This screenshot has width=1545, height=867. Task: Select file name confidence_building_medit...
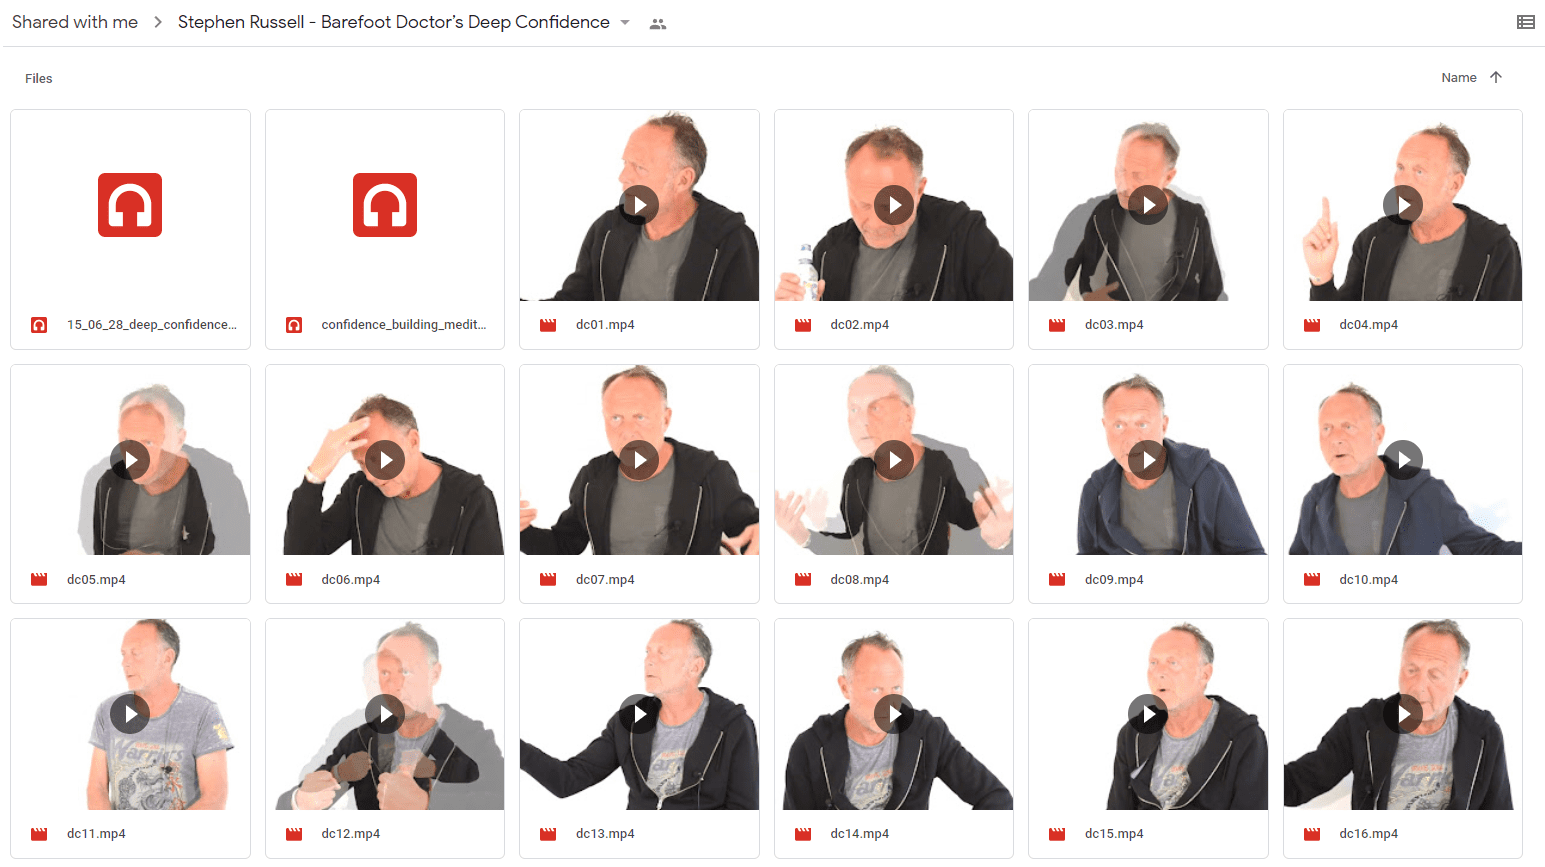(404, 325)
